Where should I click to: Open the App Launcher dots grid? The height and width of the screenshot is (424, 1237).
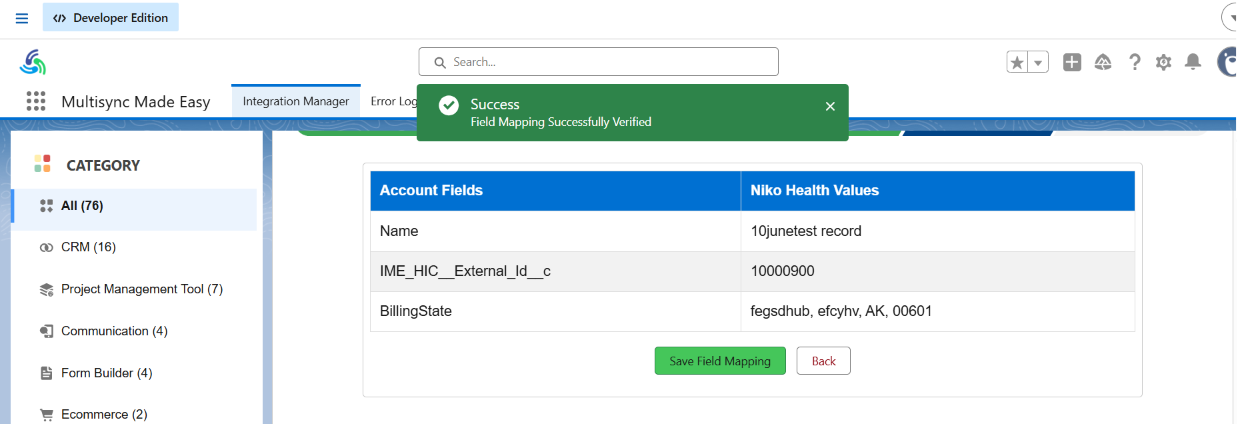pos(37,101)
